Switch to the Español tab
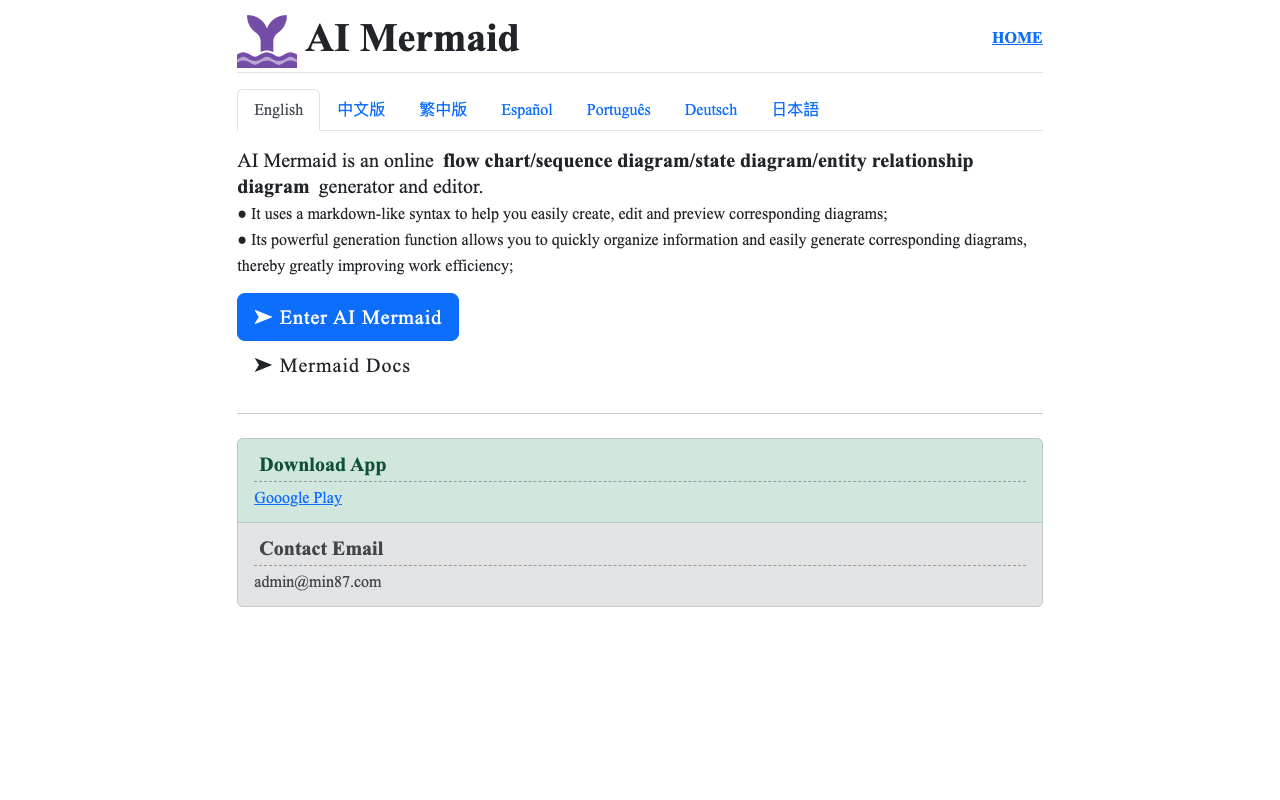This screenshot has height=800, width=1280. tap(527, 110)
